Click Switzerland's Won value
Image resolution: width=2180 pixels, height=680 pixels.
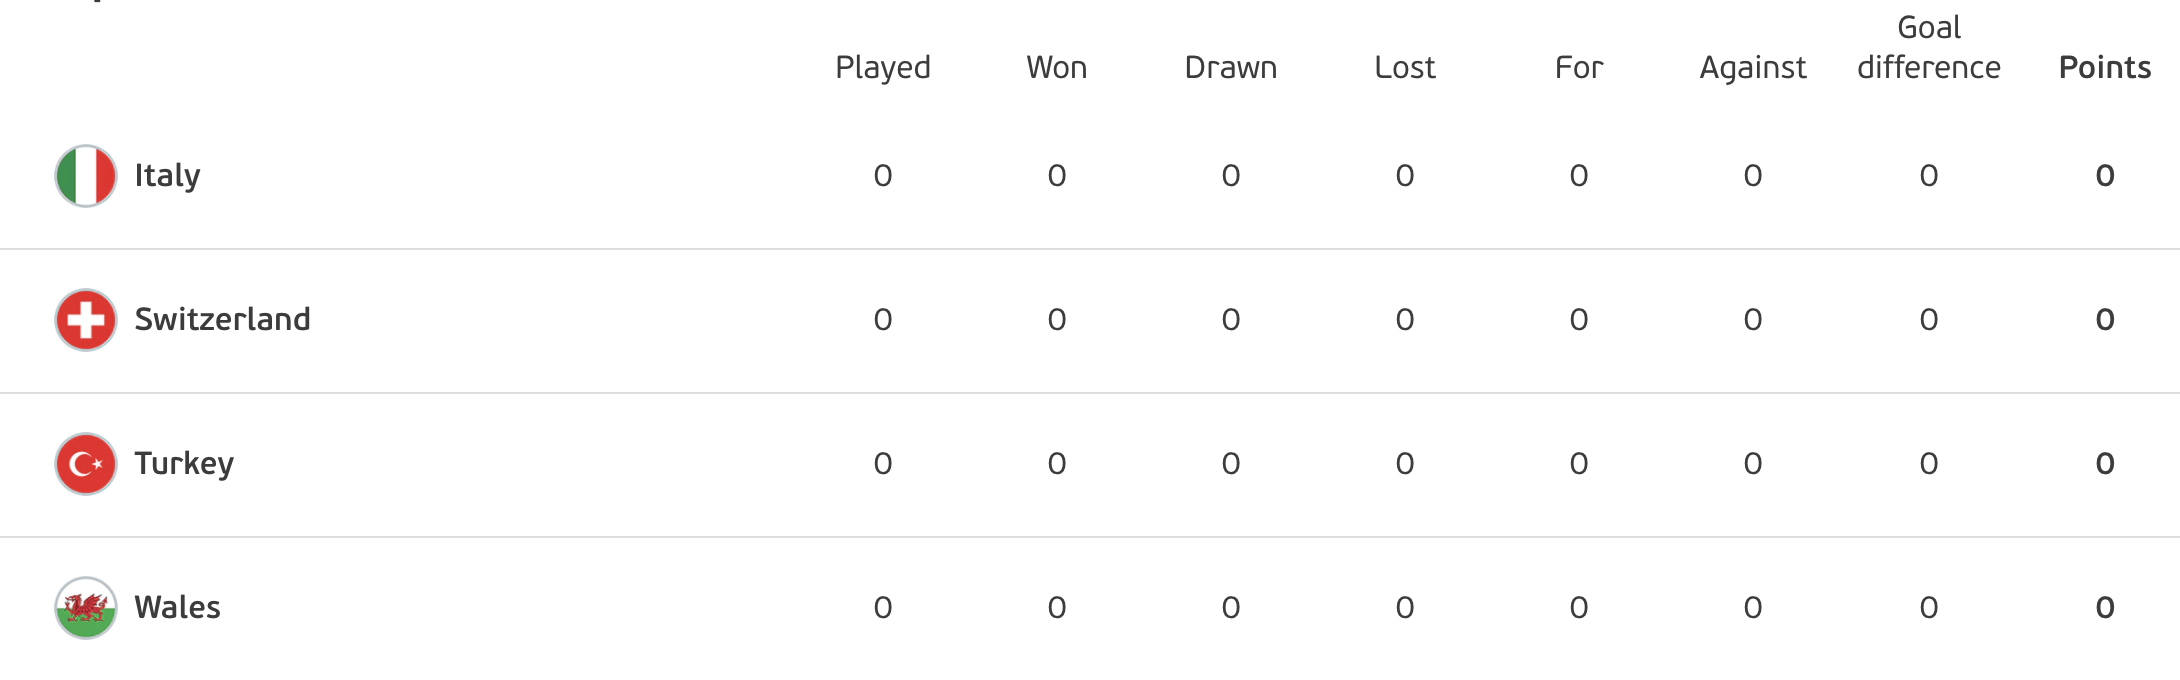(x=1057, y=320)
